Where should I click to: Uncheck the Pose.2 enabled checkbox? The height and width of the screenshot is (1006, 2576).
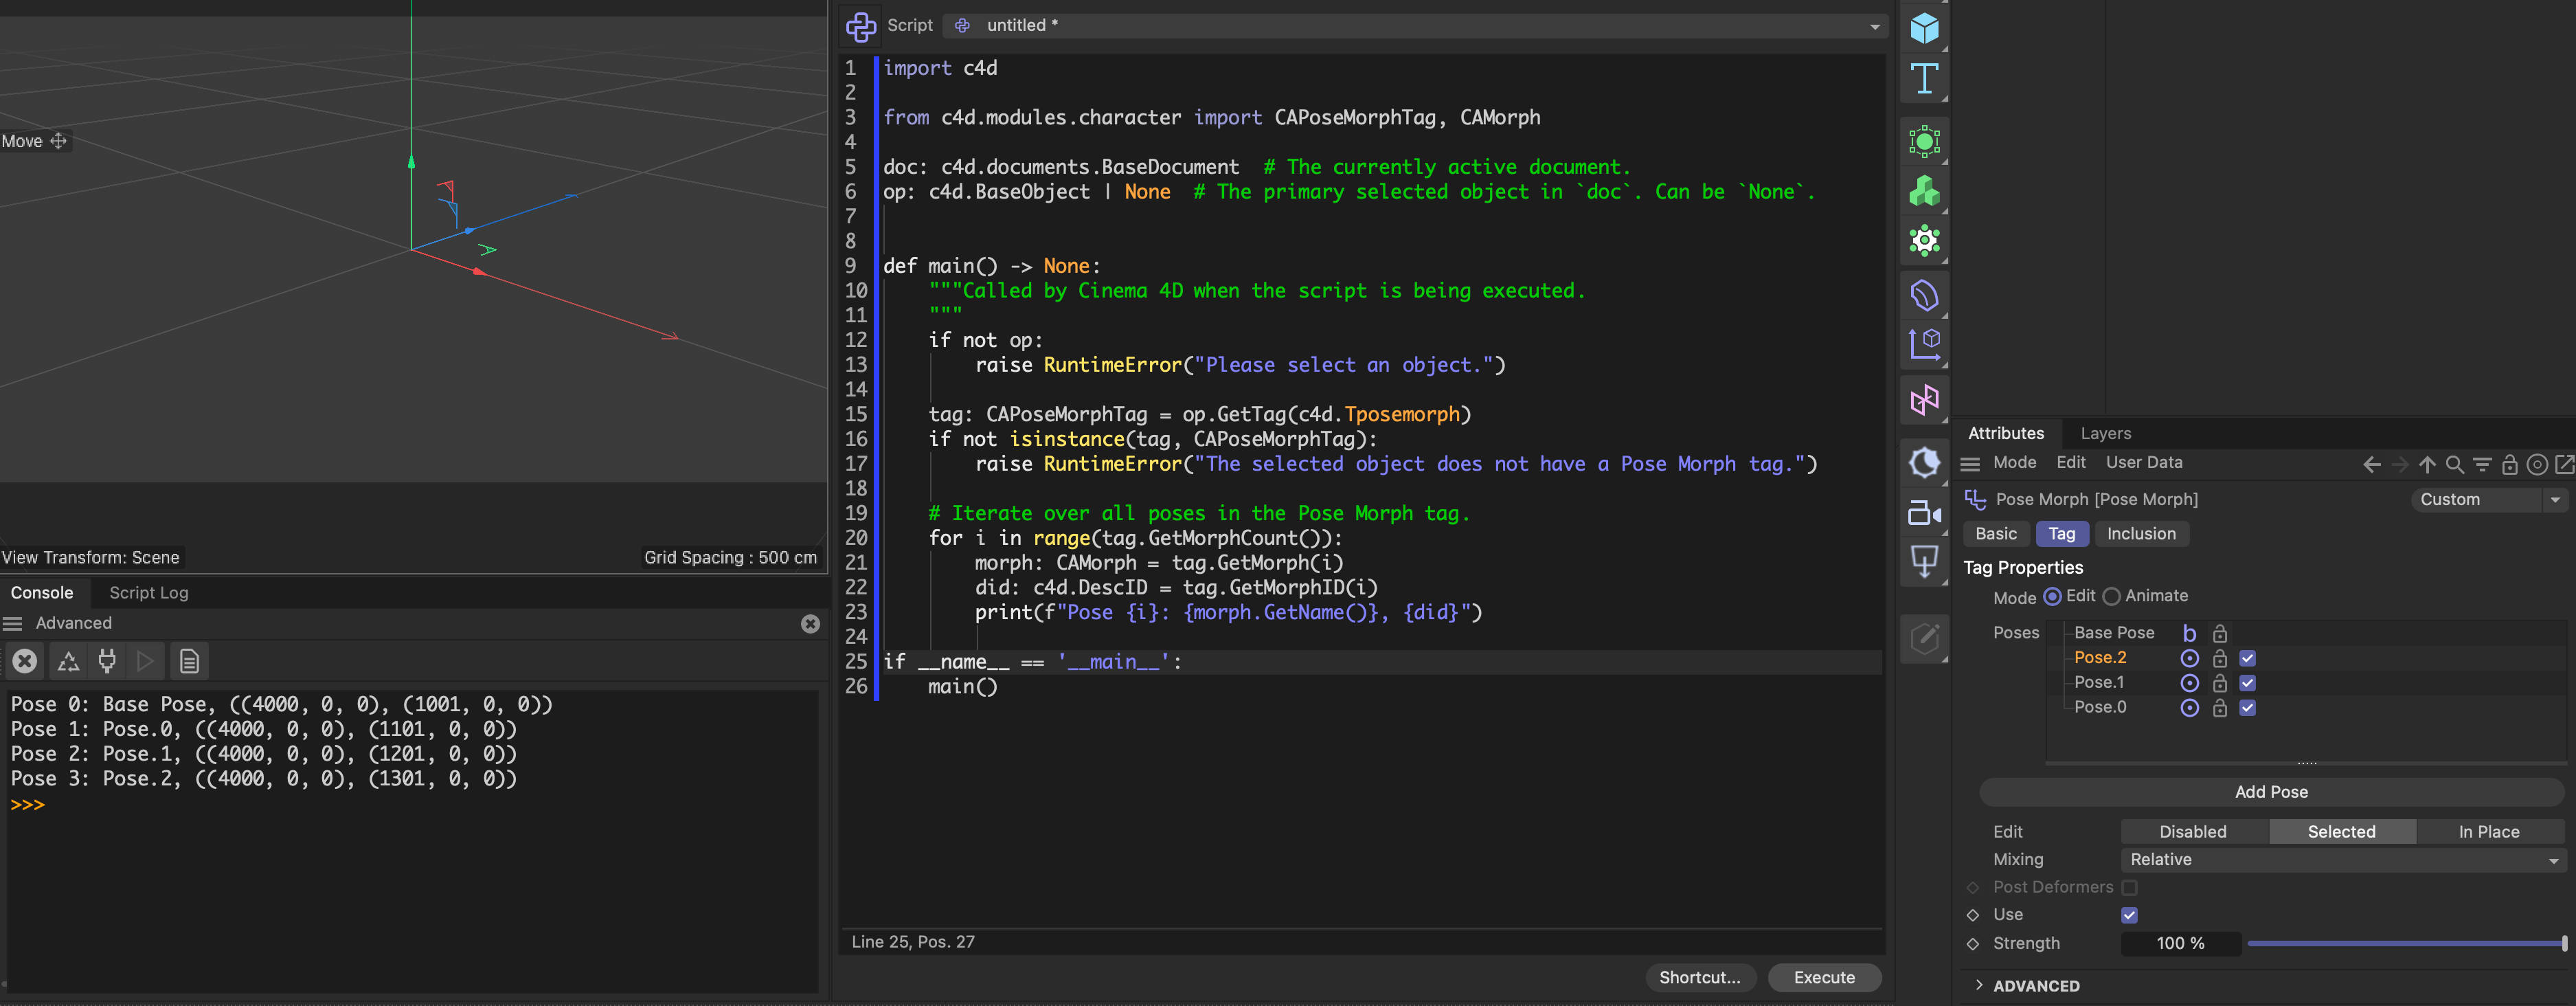click(2247, 658)
